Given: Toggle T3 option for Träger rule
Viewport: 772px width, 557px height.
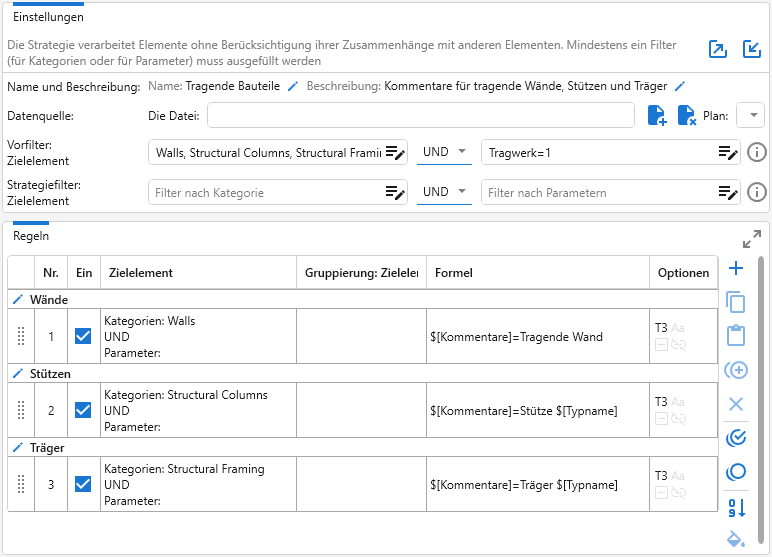Looking at the screenshot, I should coord(661,476).
